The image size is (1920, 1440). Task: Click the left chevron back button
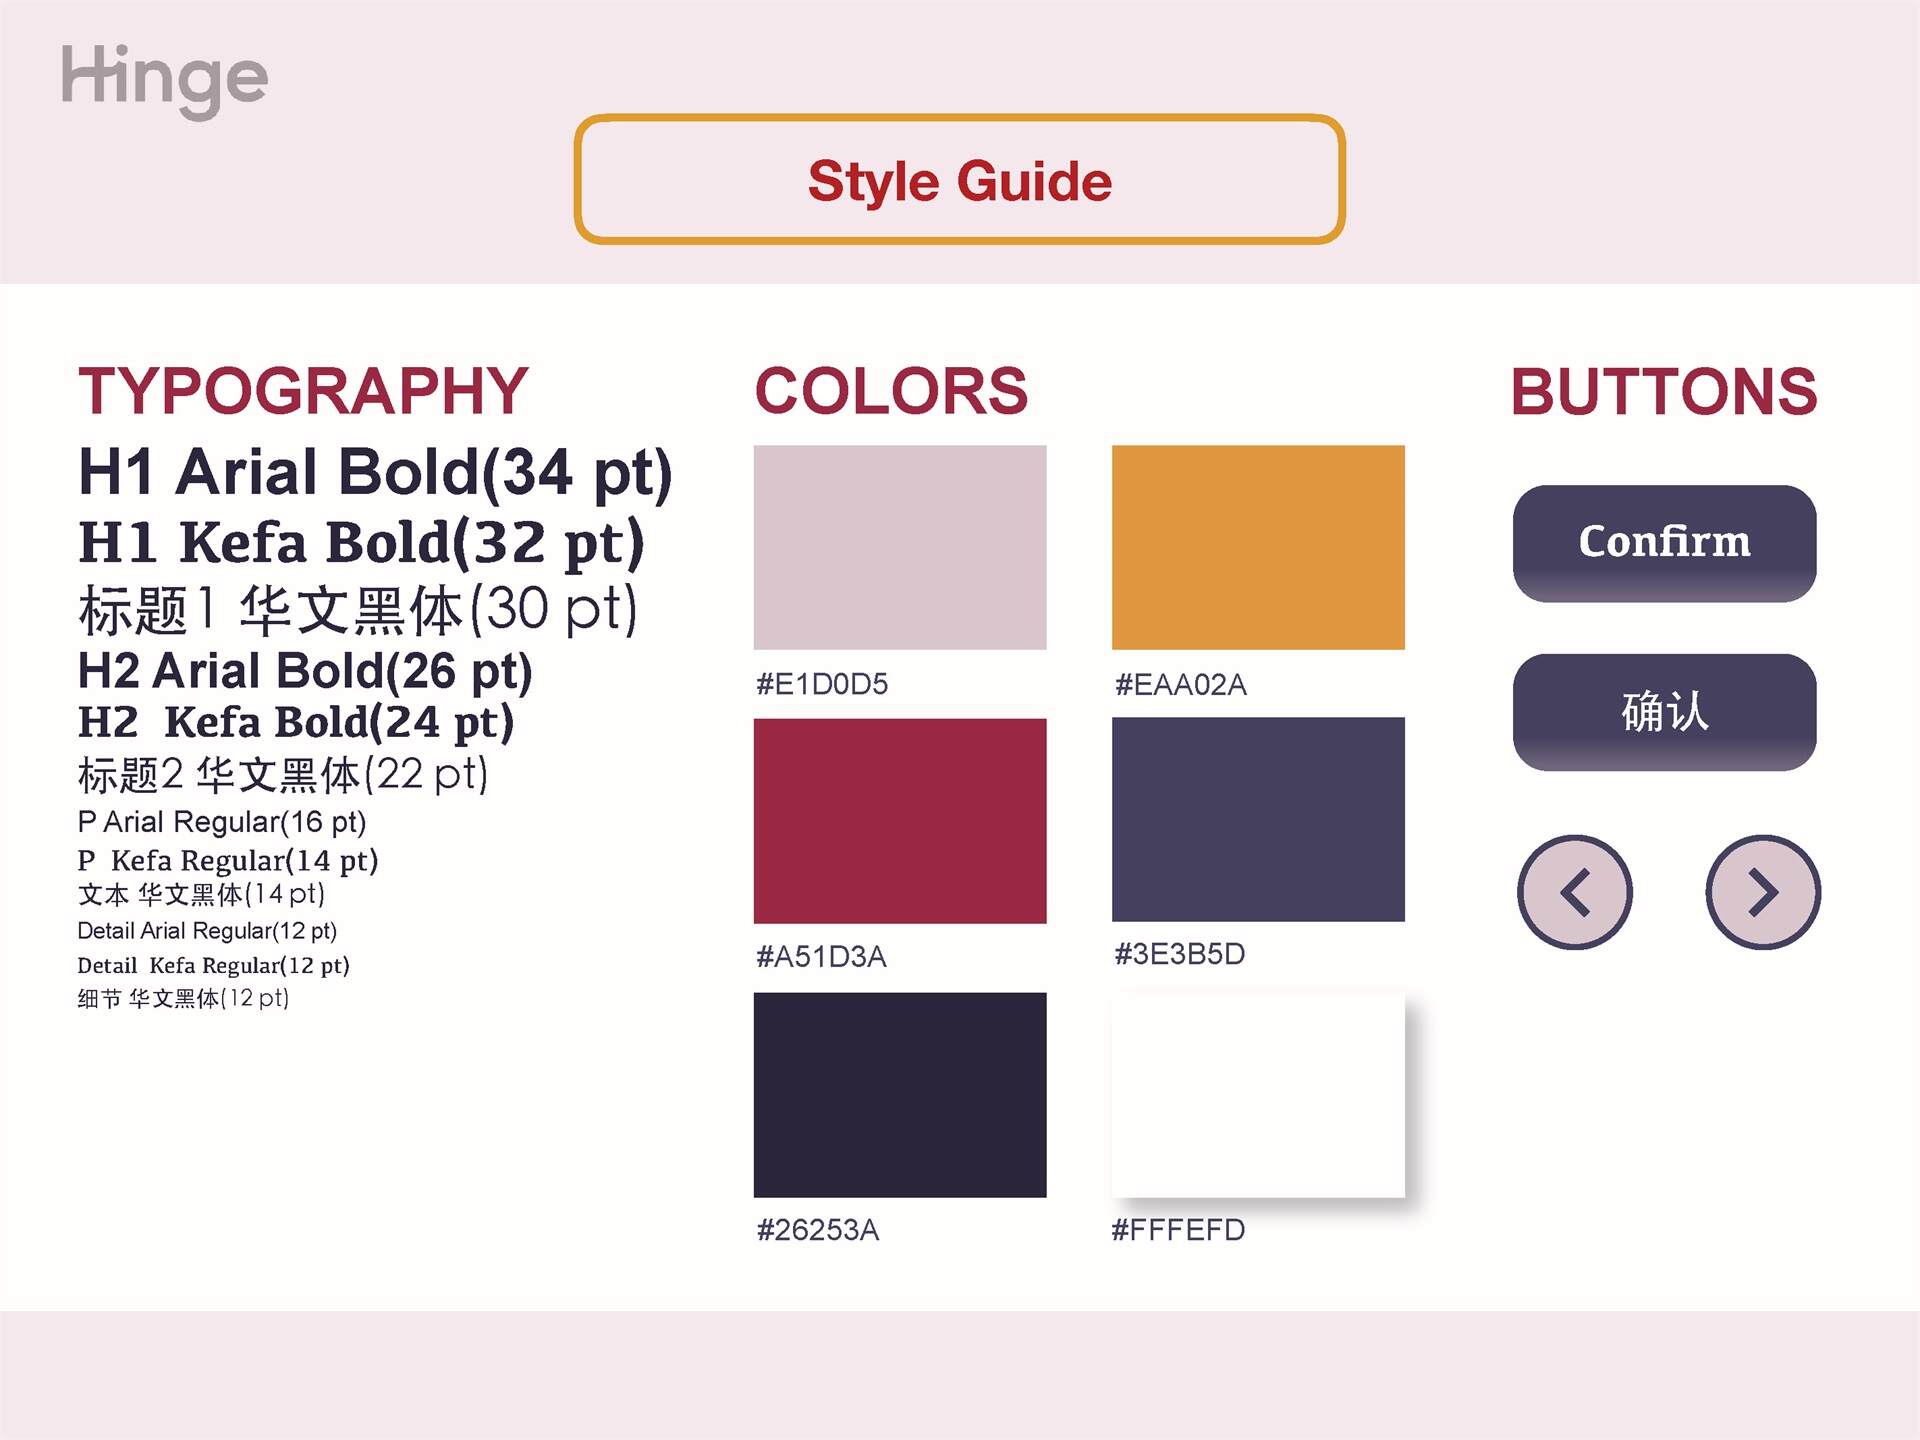pos(1575,892)
